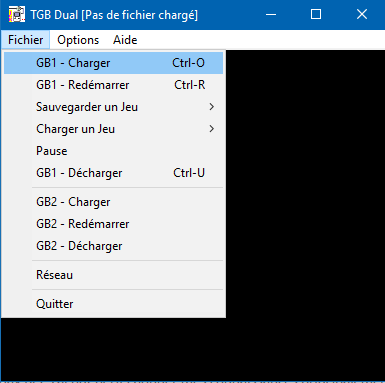Close the TGB Dual window
This screenshot has width=385, height=383.
point(362,15)
